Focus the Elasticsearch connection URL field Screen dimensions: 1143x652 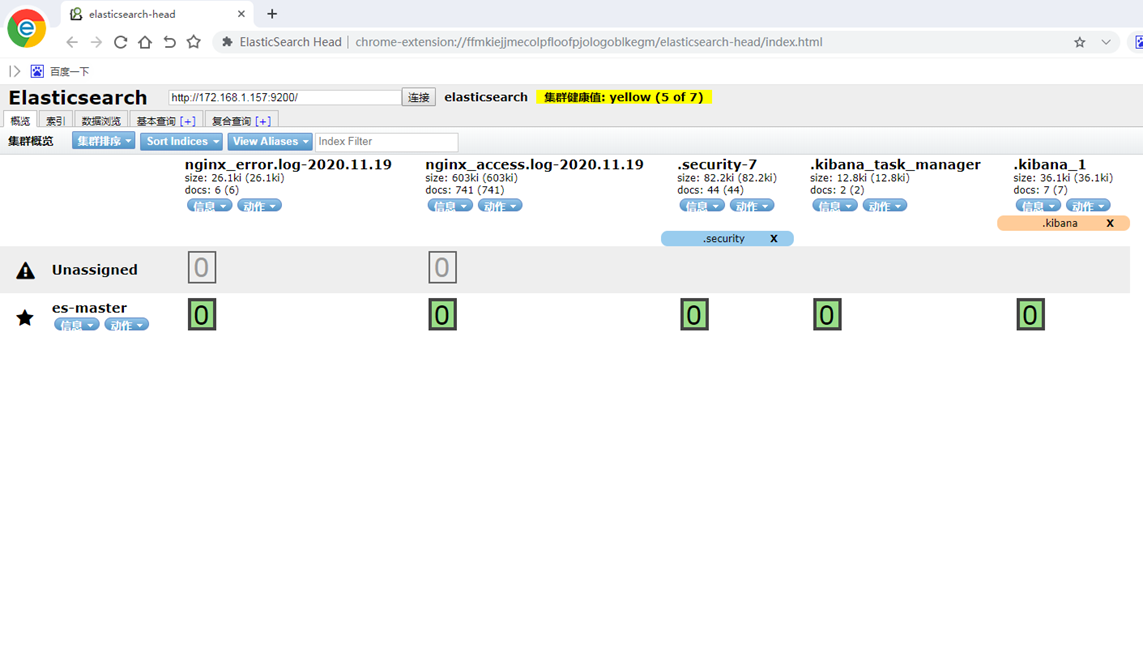(284, 97)
